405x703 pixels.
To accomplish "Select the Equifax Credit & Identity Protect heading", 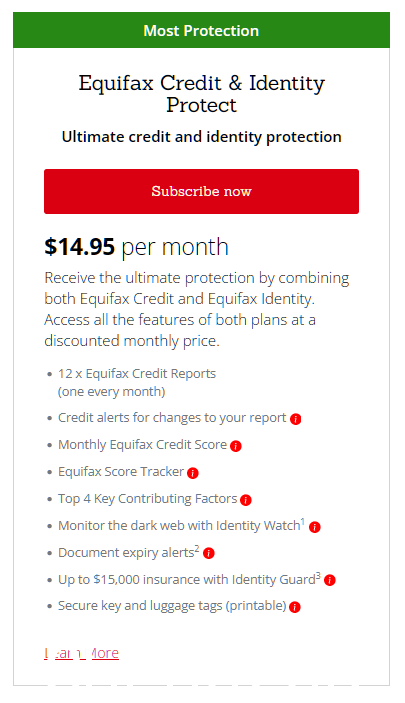I will [201, 94].
